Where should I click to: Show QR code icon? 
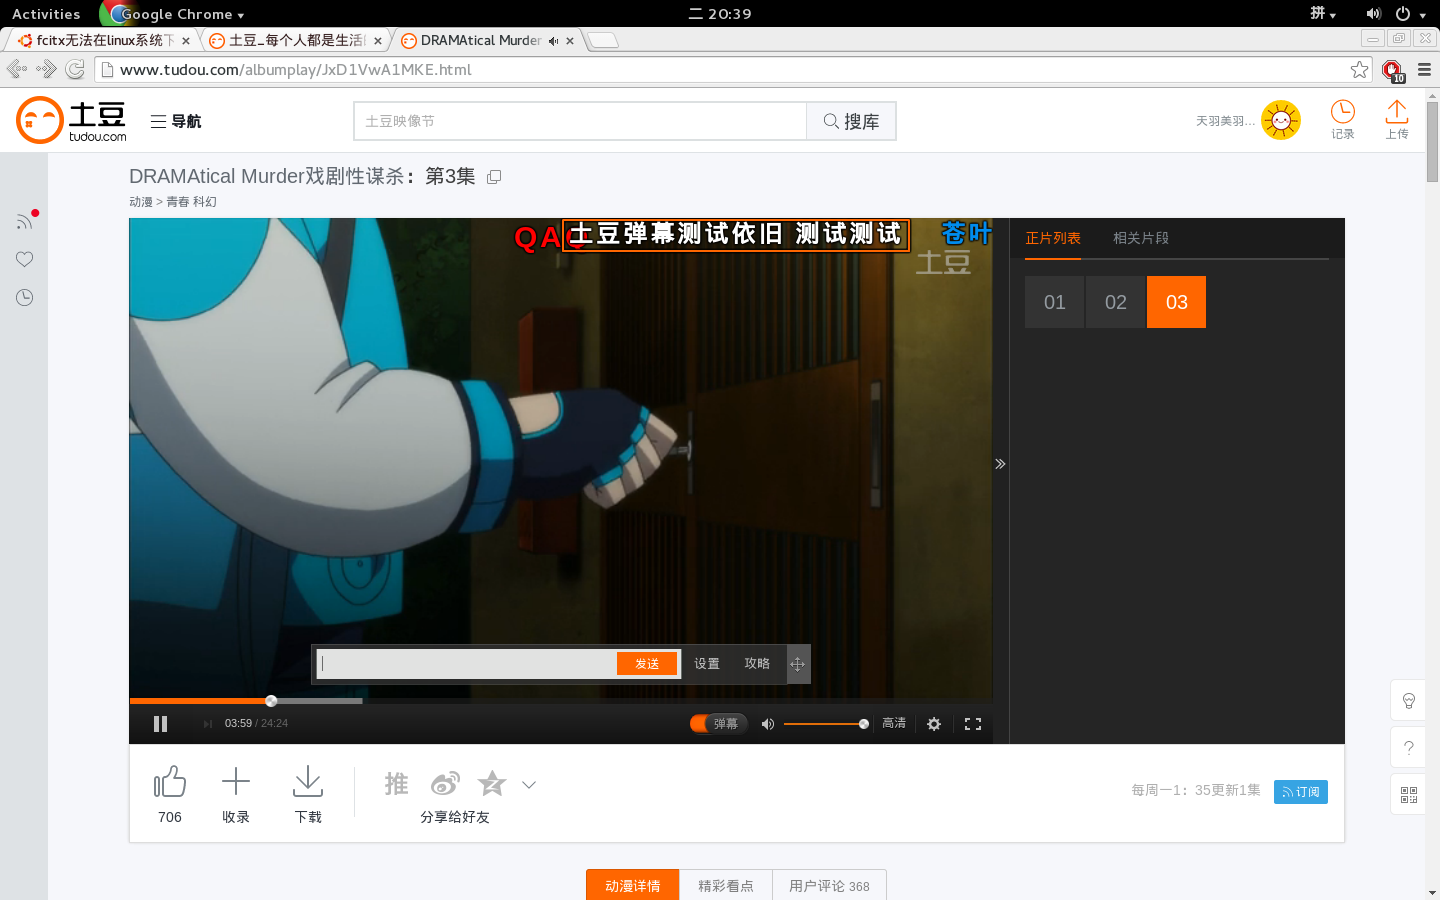point(1408,795)
